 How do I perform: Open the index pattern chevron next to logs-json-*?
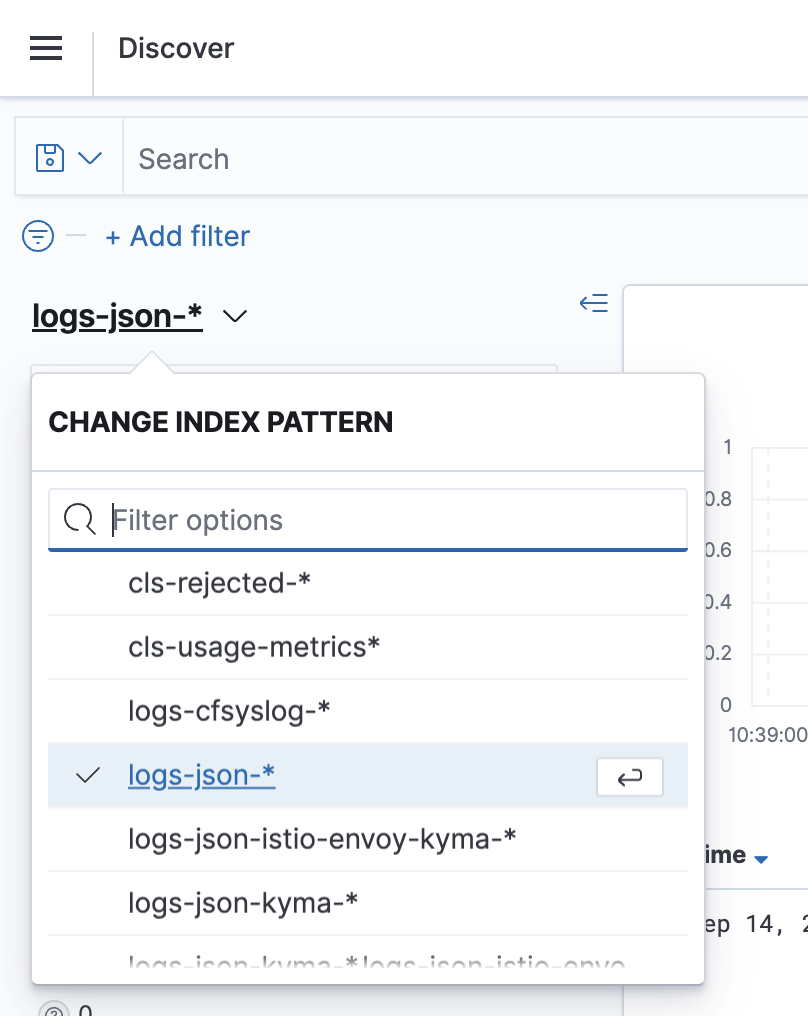pos(235,316)
